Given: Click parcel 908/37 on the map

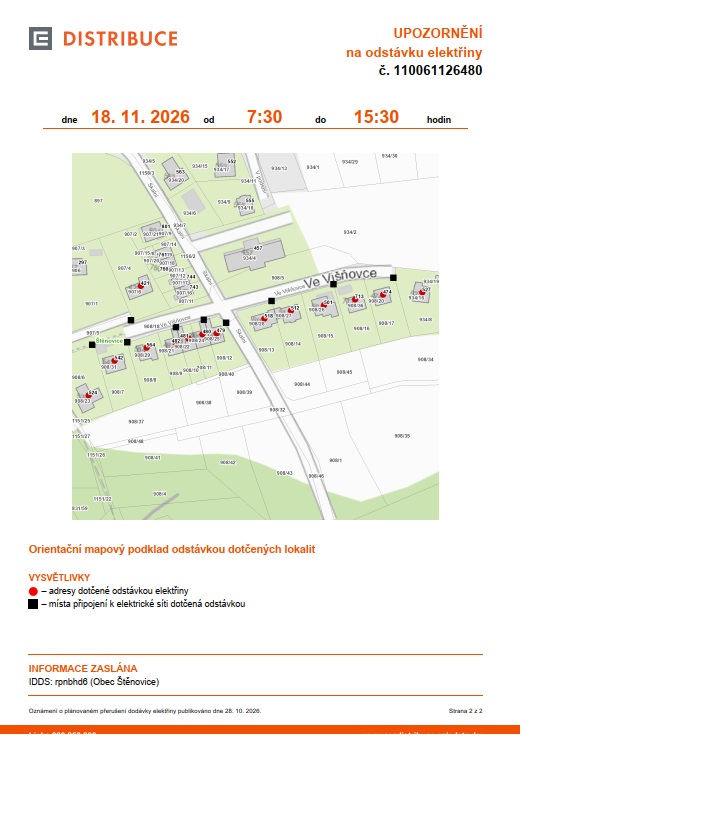Looking at the screenshot, I should tap(136, 422).
